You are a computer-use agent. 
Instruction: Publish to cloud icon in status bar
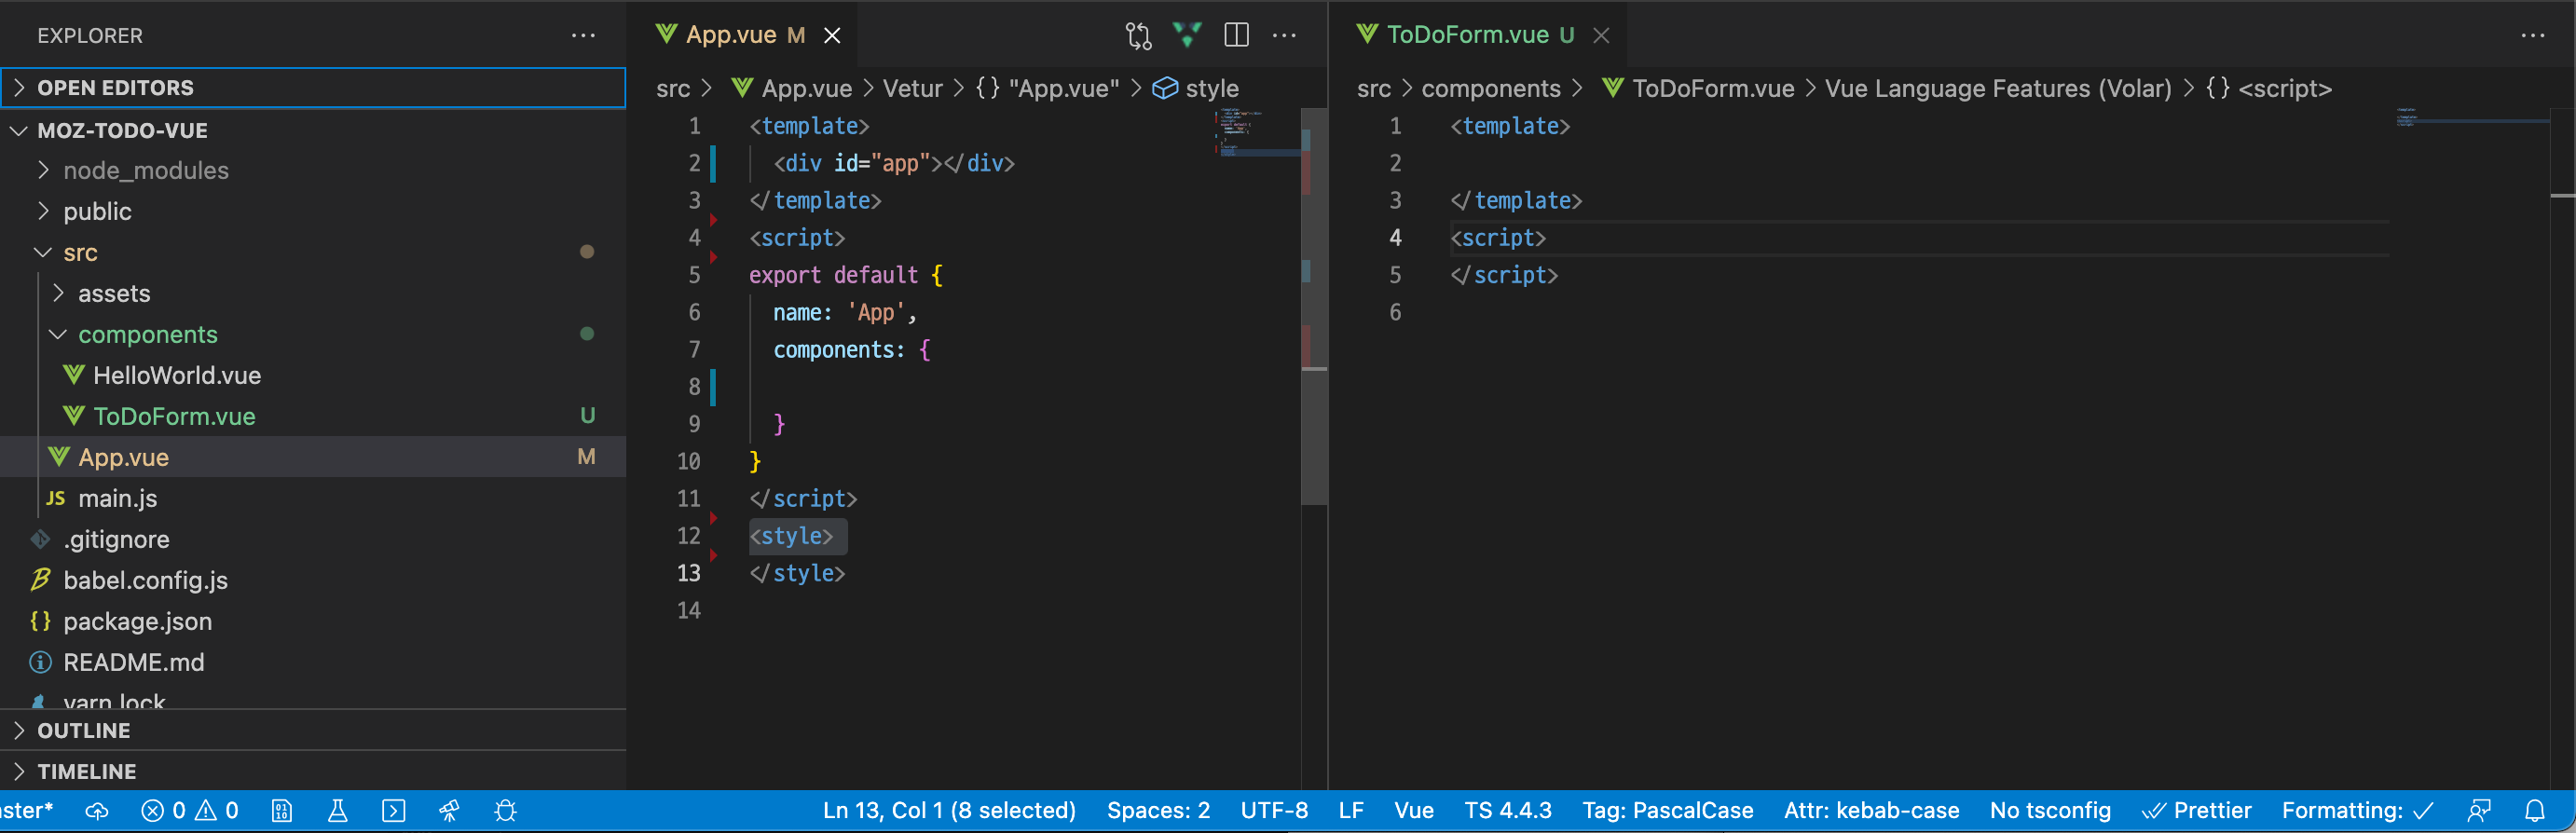pyautogui.click(x=97, y=811)
